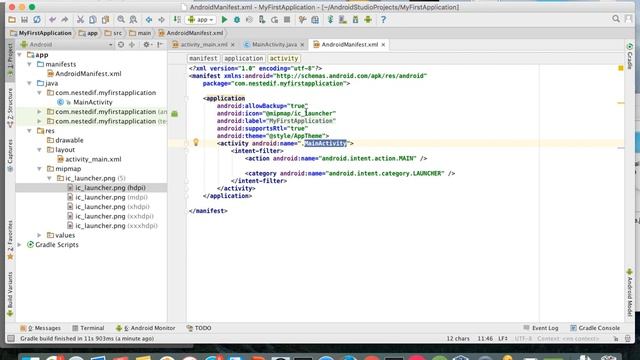Open the Captures side tab
Image resolution: width=640 pixels, height=360 pixels.
(x=10, y=156)
